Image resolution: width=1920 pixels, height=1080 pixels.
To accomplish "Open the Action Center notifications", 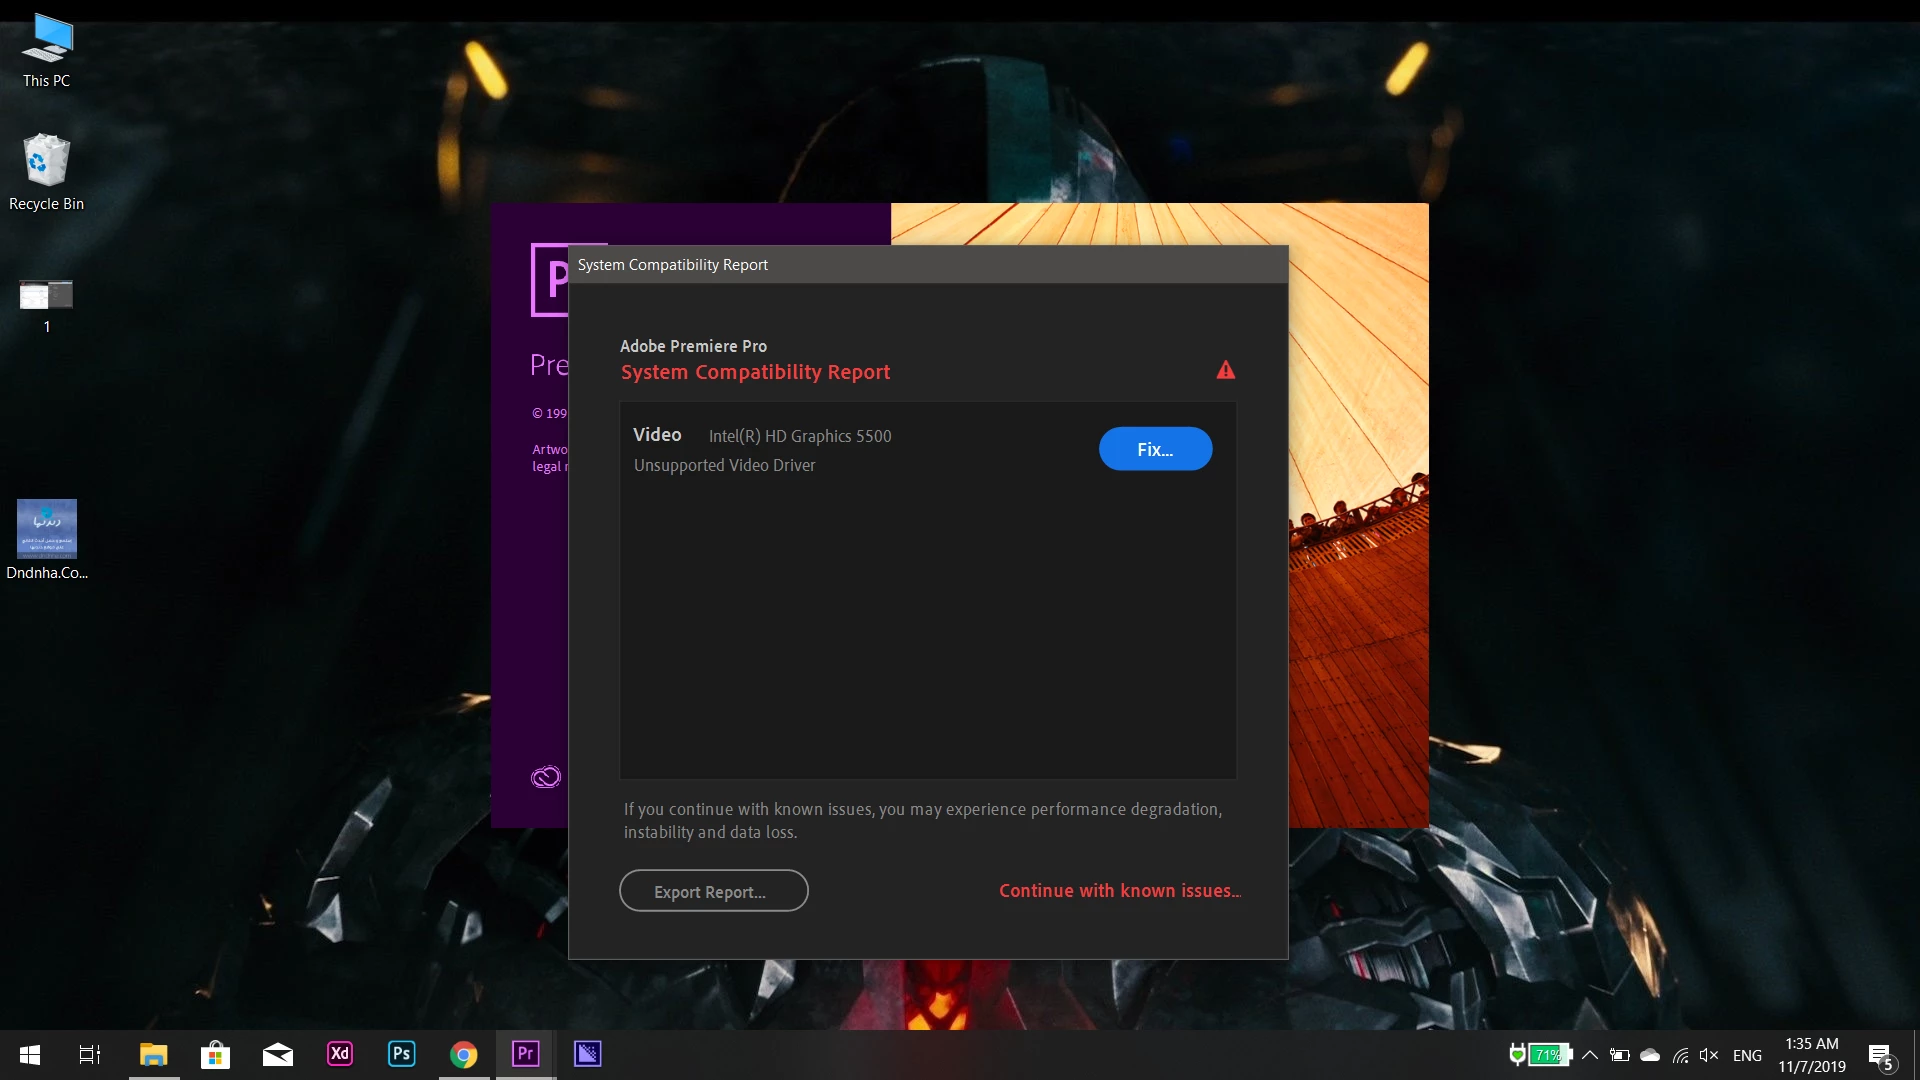I will pos(1880,1055).
